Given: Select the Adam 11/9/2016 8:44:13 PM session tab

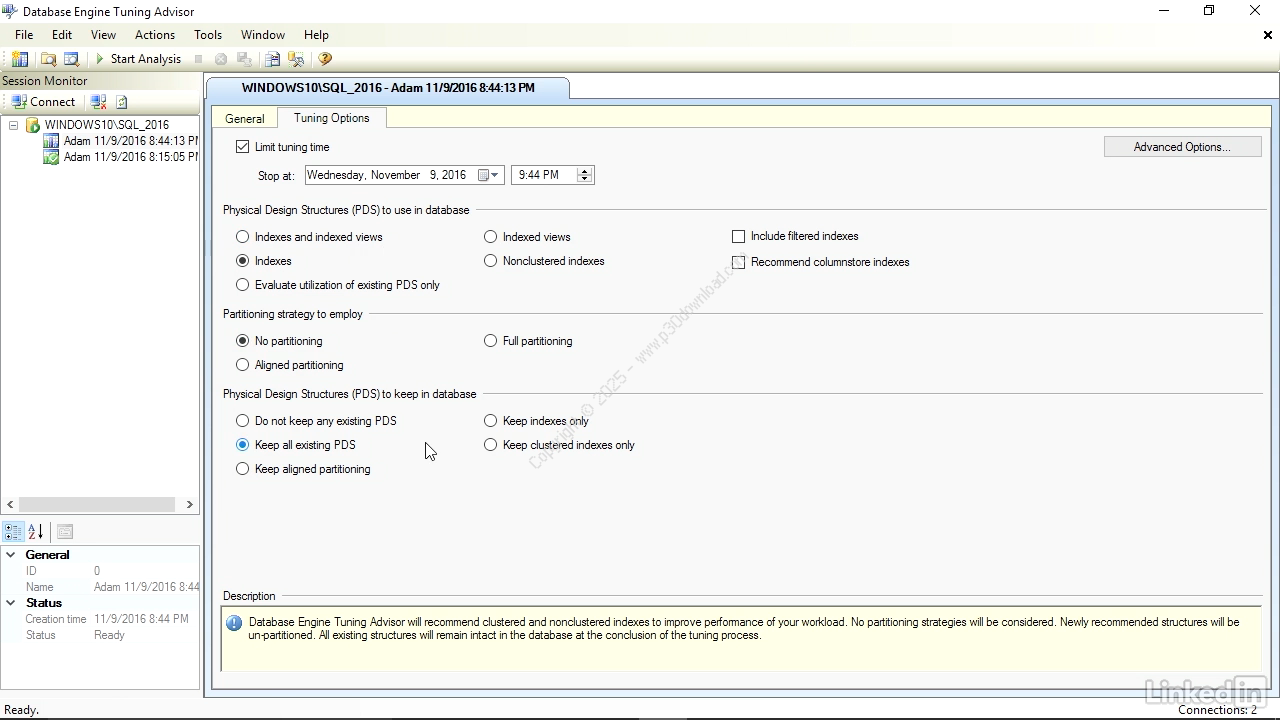Looking at the screenshot, I should pyautogui.click(x=388, y=88).
